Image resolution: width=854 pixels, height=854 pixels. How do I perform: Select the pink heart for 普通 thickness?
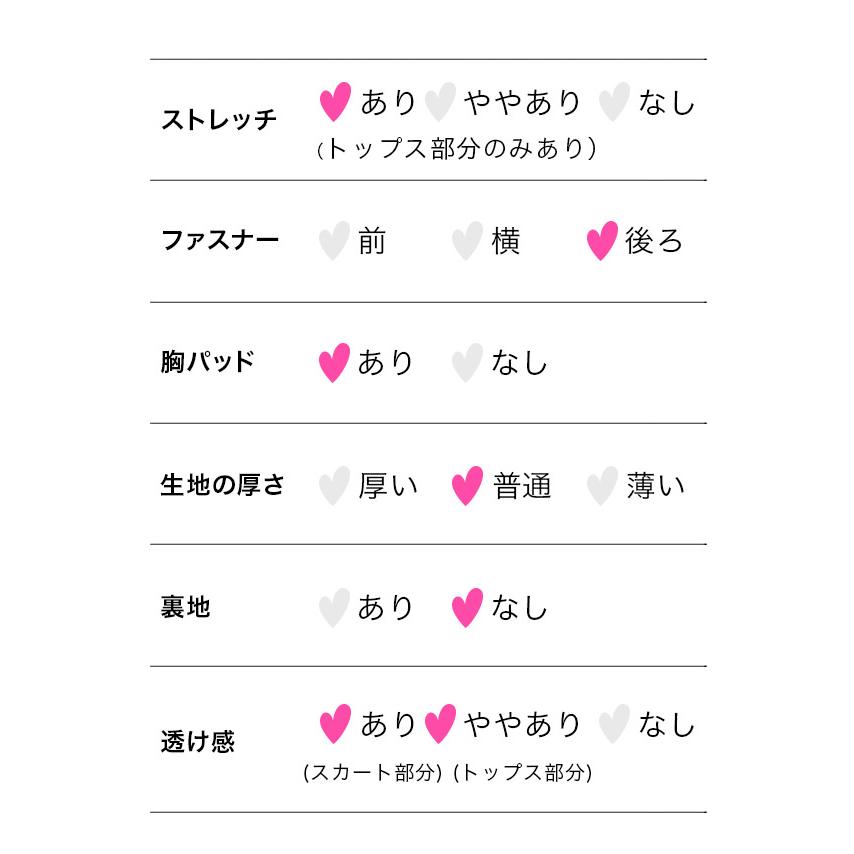(467, 486)
